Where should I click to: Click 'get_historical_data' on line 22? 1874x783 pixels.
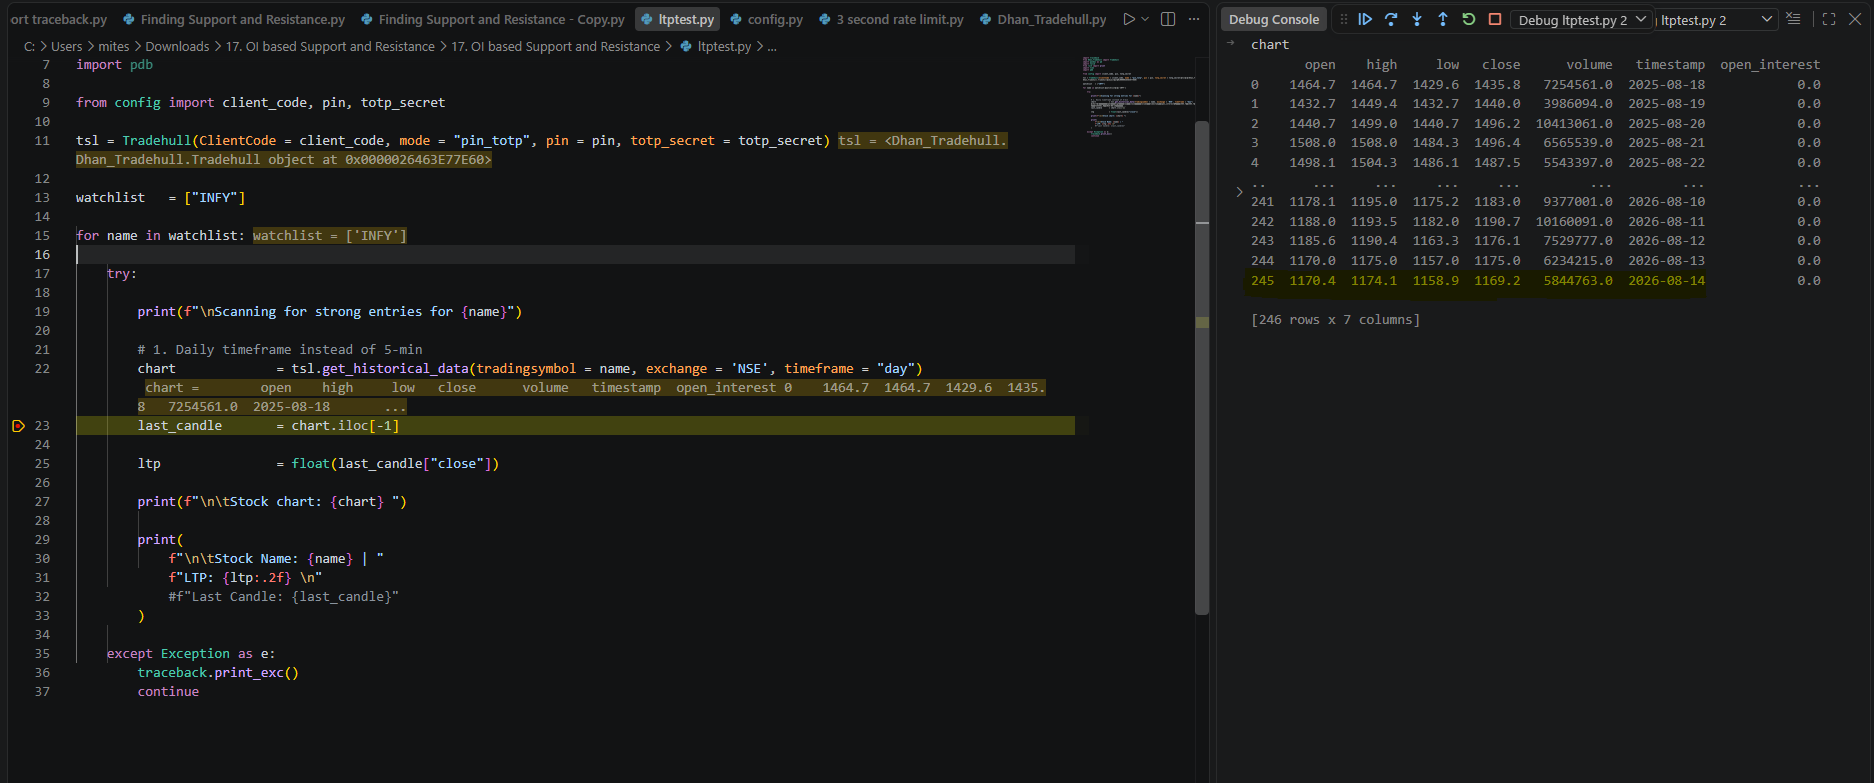tap(395, 369)
